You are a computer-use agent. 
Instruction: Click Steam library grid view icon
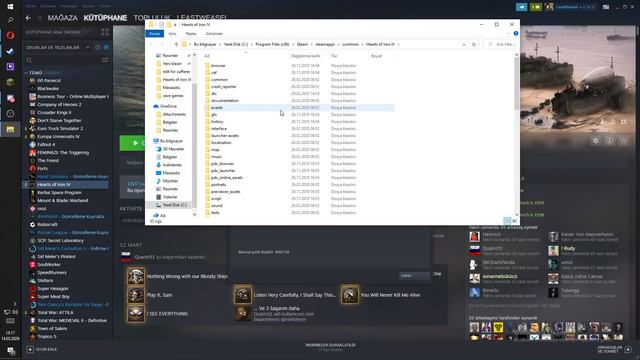105,32
